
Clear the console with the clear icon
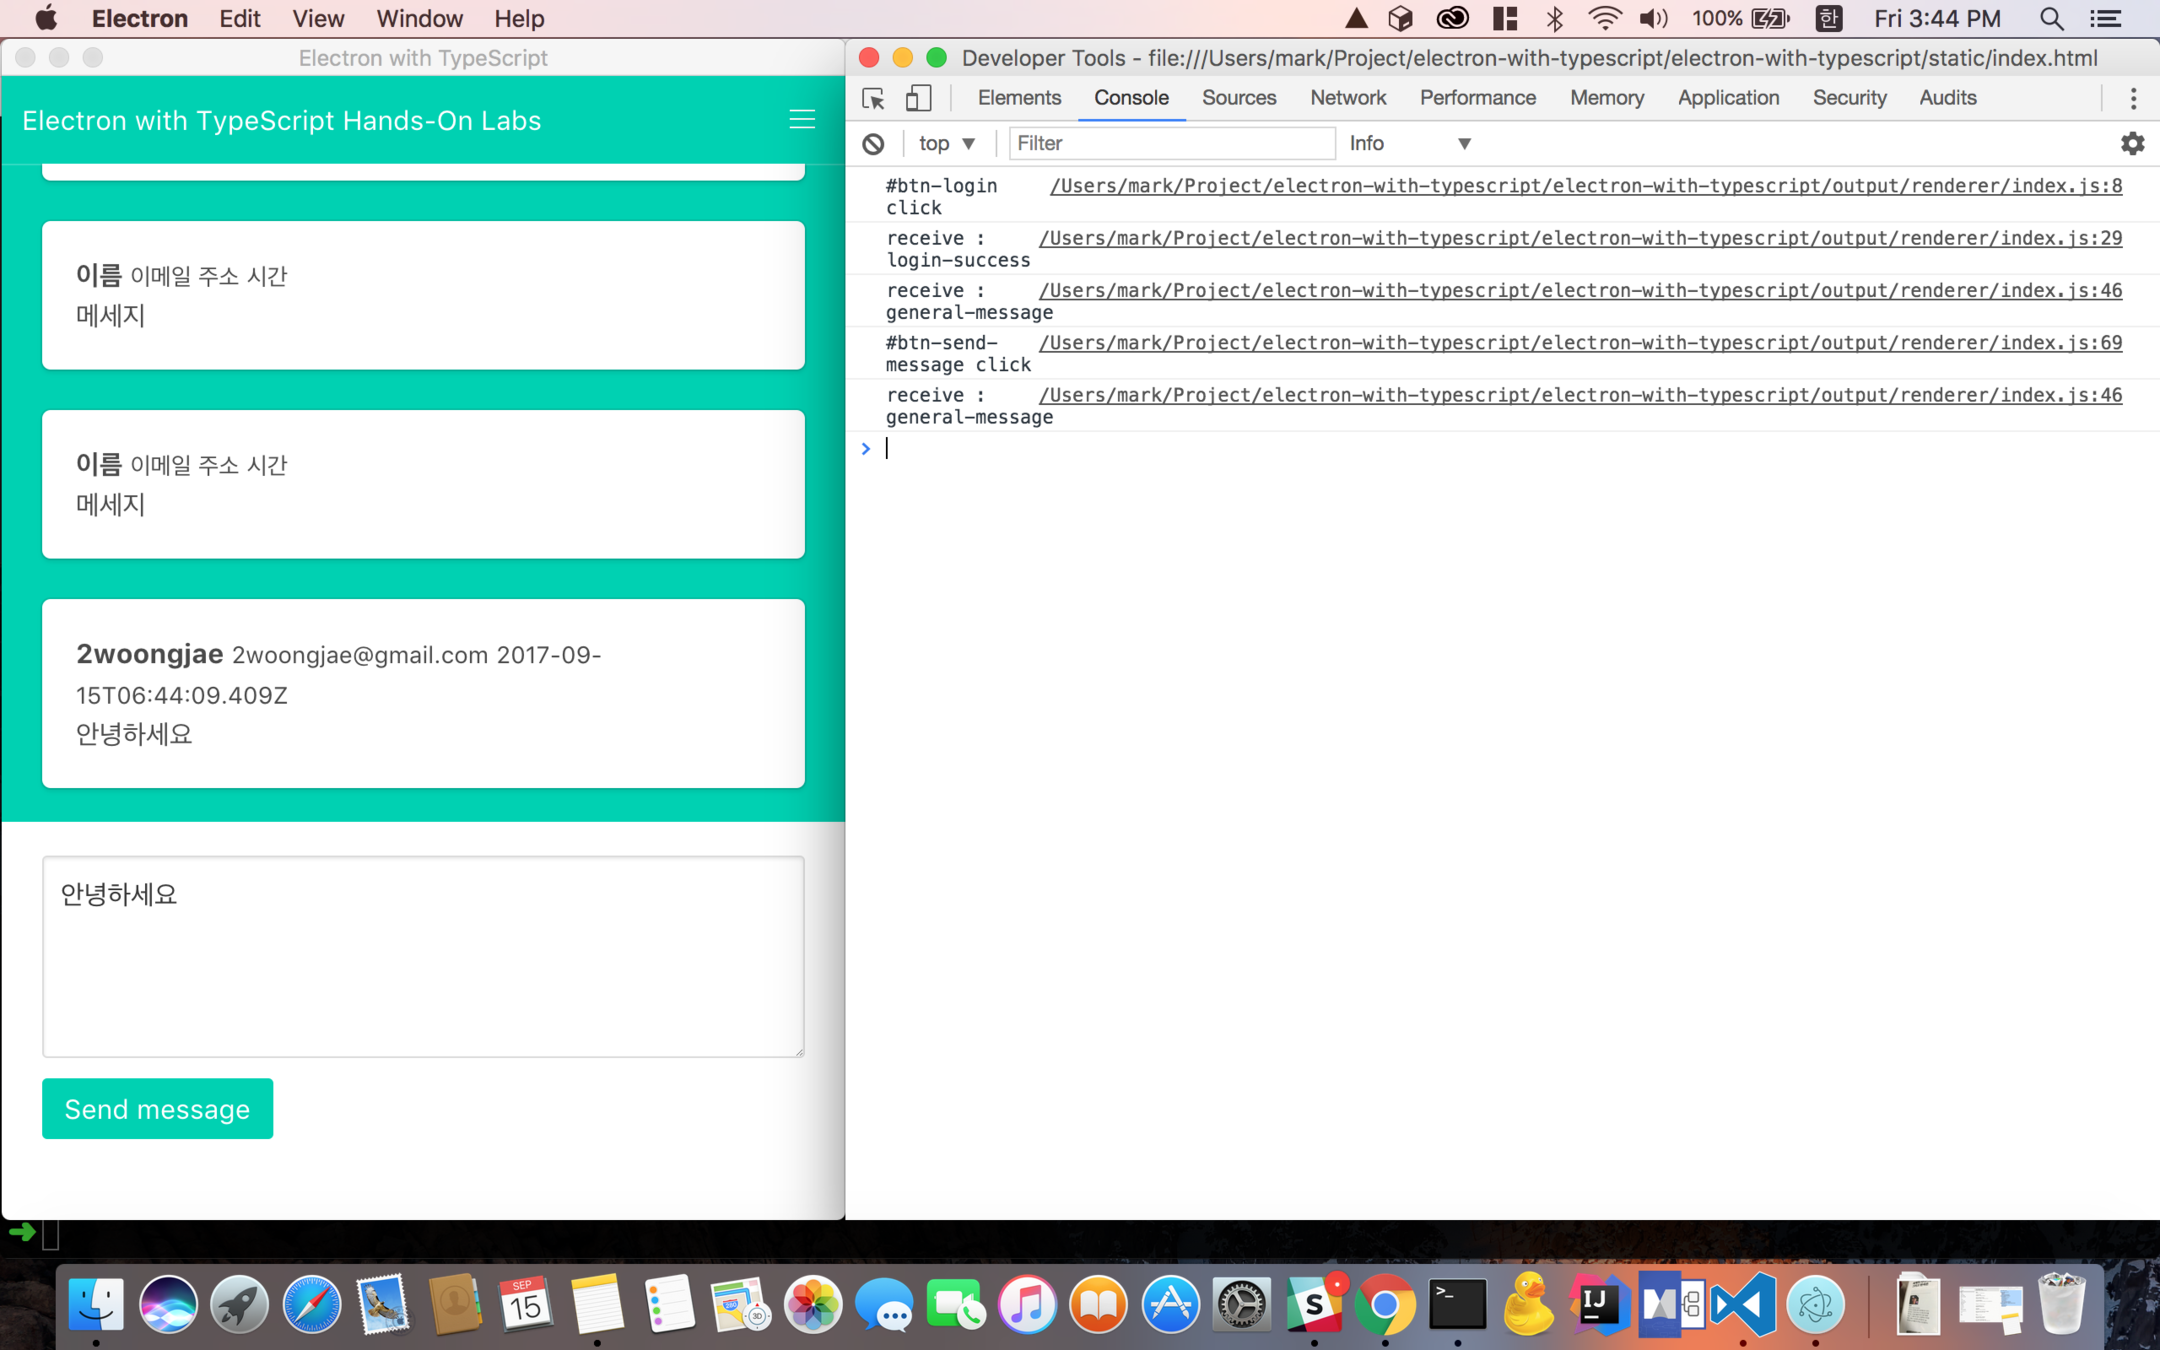click(873, 144)
